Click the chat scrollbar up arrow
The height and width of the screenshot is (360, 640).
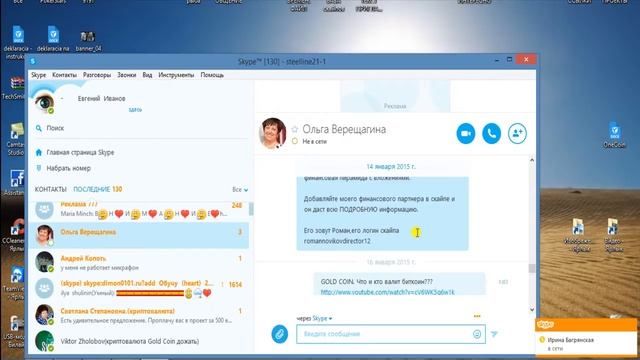tap(532, 160)
